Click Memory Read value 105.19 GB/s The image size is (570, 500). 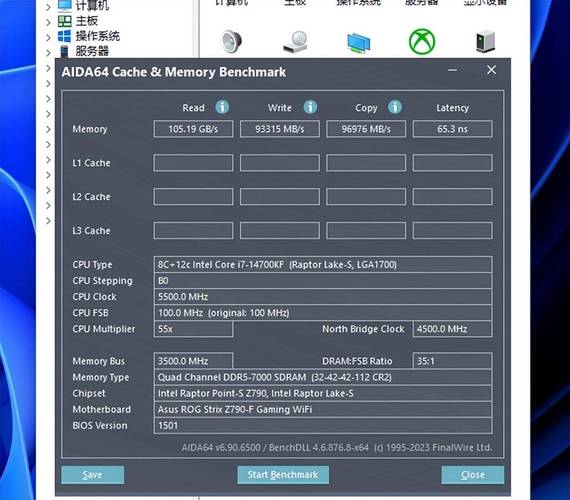pos(193,129)
